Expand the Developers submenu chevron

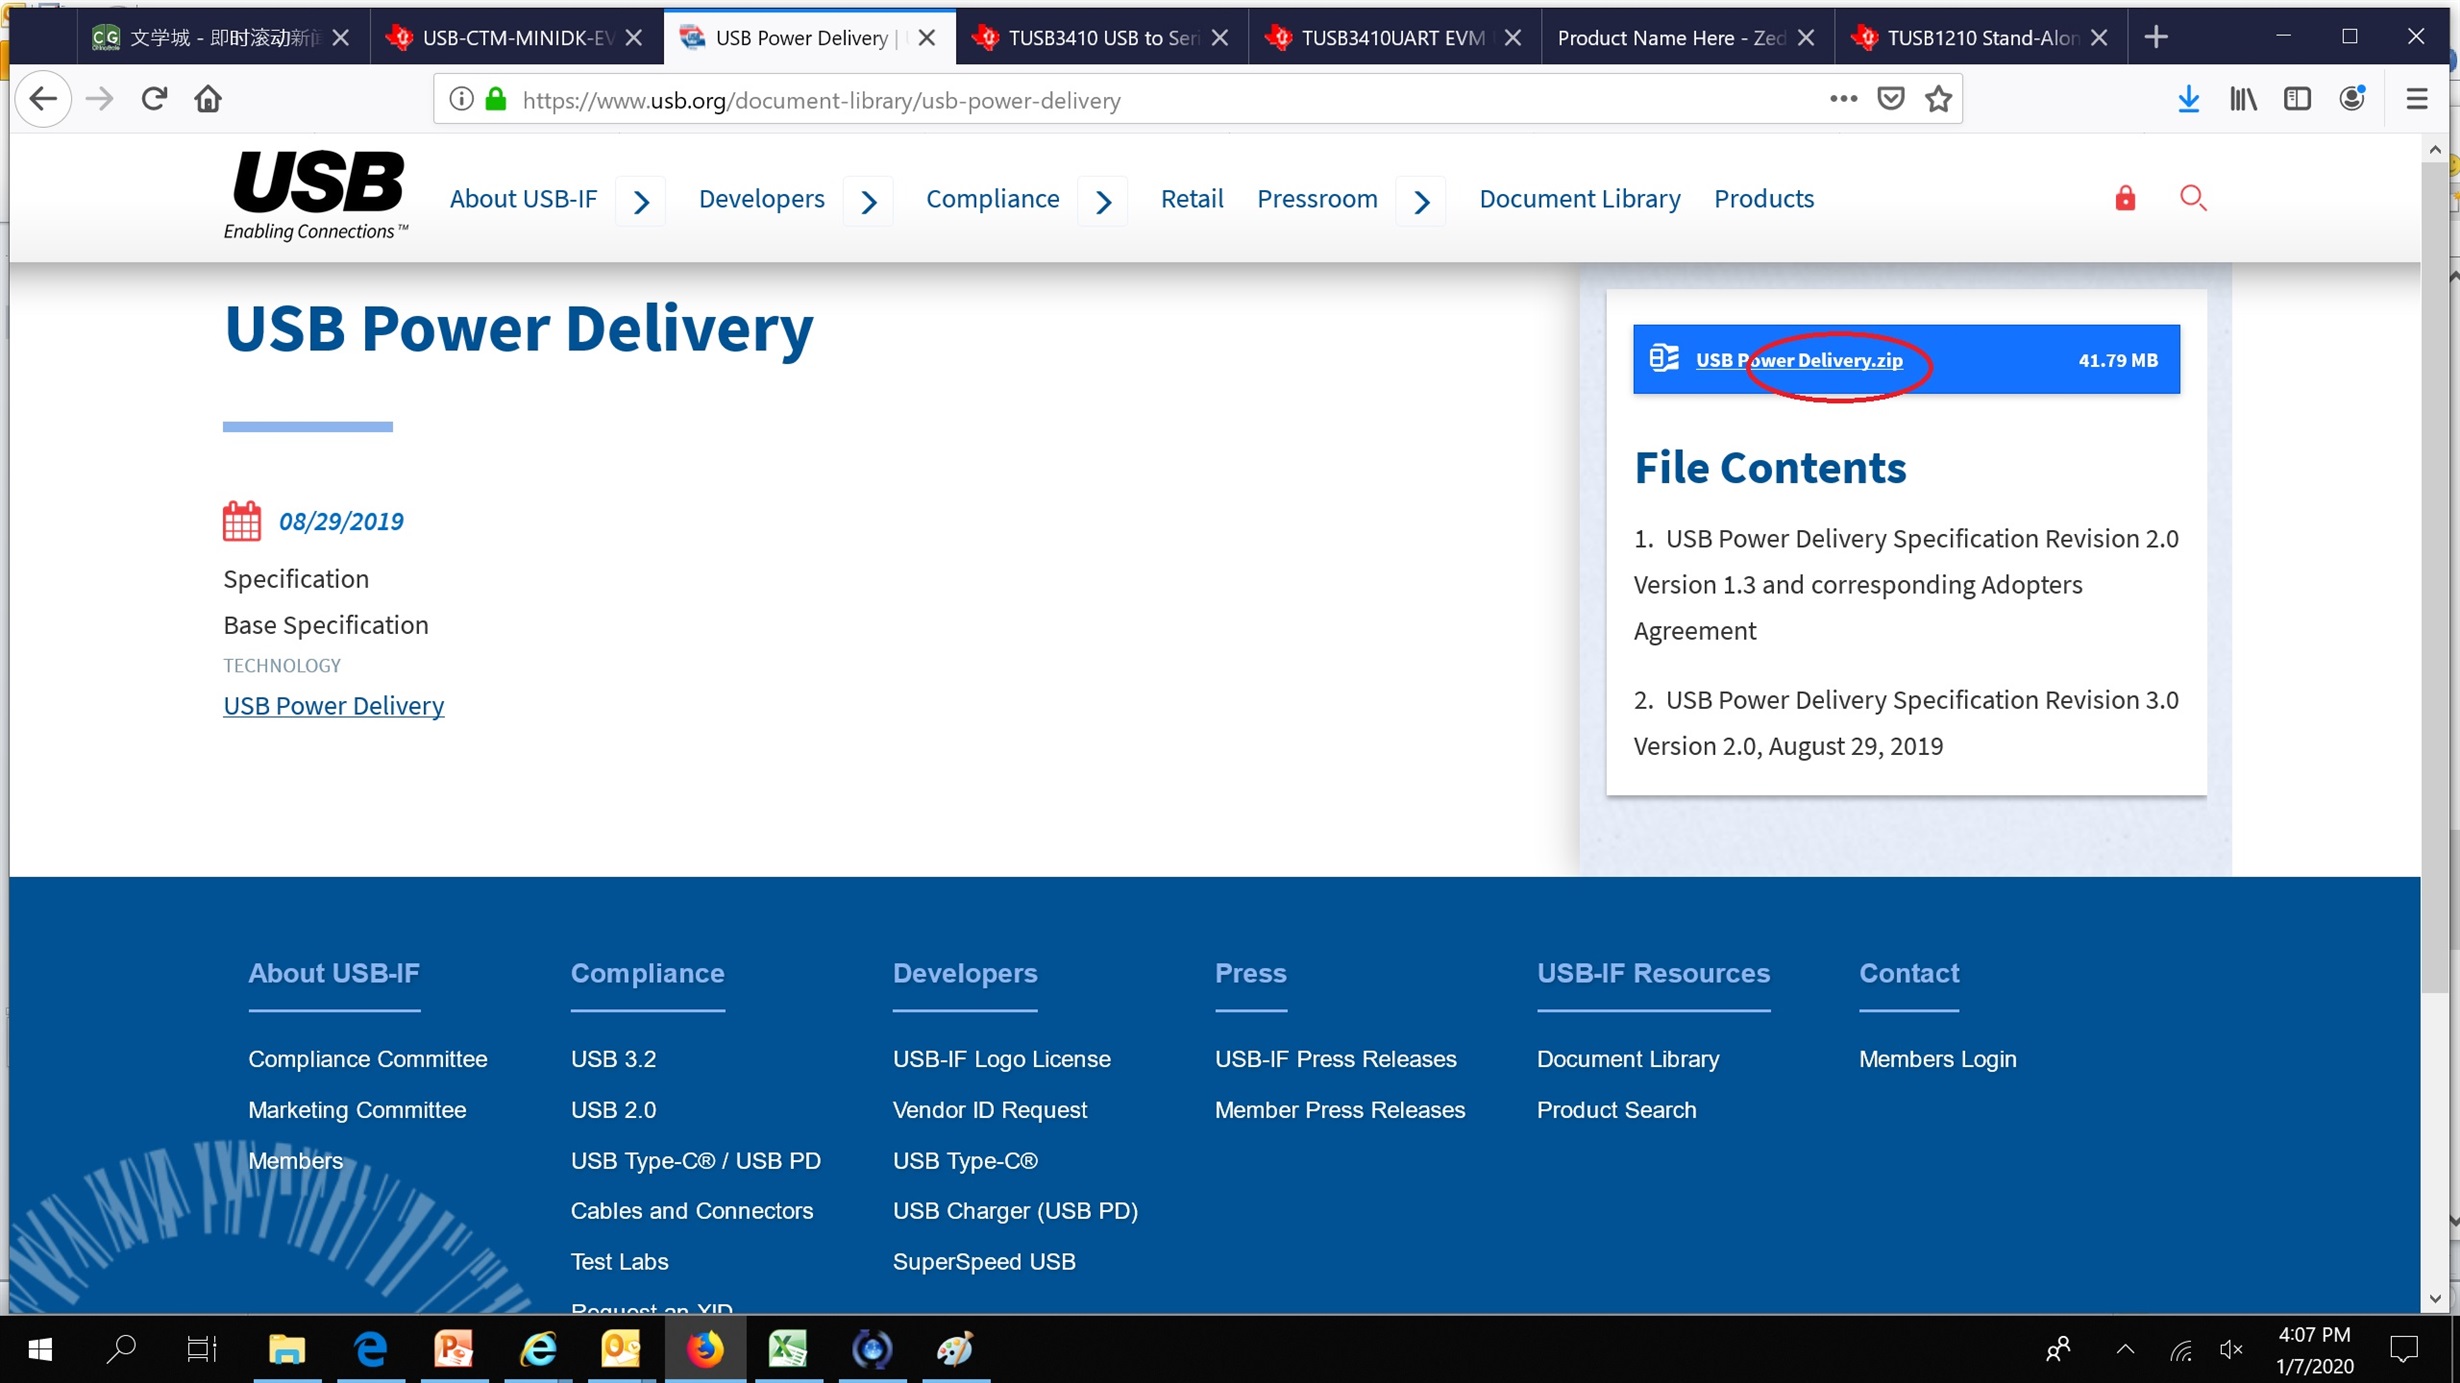(x=868, y=201)
